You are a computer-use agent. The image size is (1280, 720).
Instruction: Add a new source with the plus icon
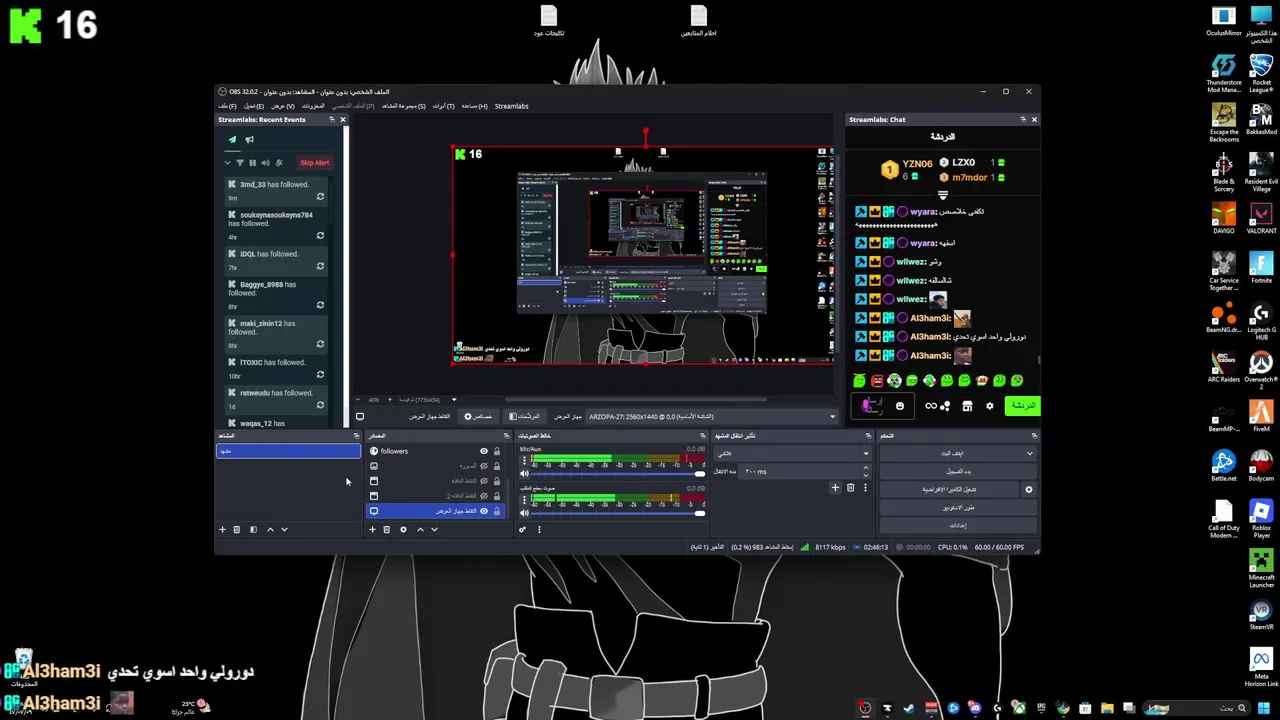point(372,529)
